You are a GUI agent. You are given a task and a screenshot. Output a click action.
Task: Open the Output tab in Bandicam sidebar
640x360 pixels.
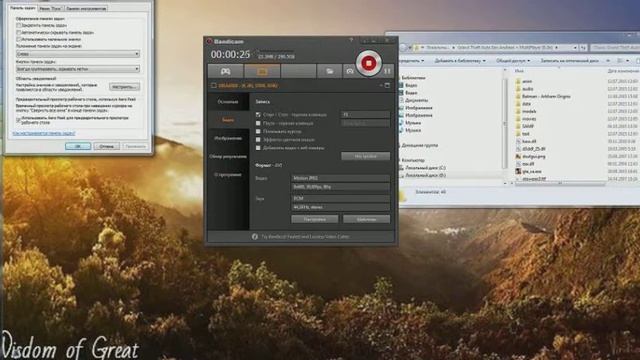(x=228, y=156)
